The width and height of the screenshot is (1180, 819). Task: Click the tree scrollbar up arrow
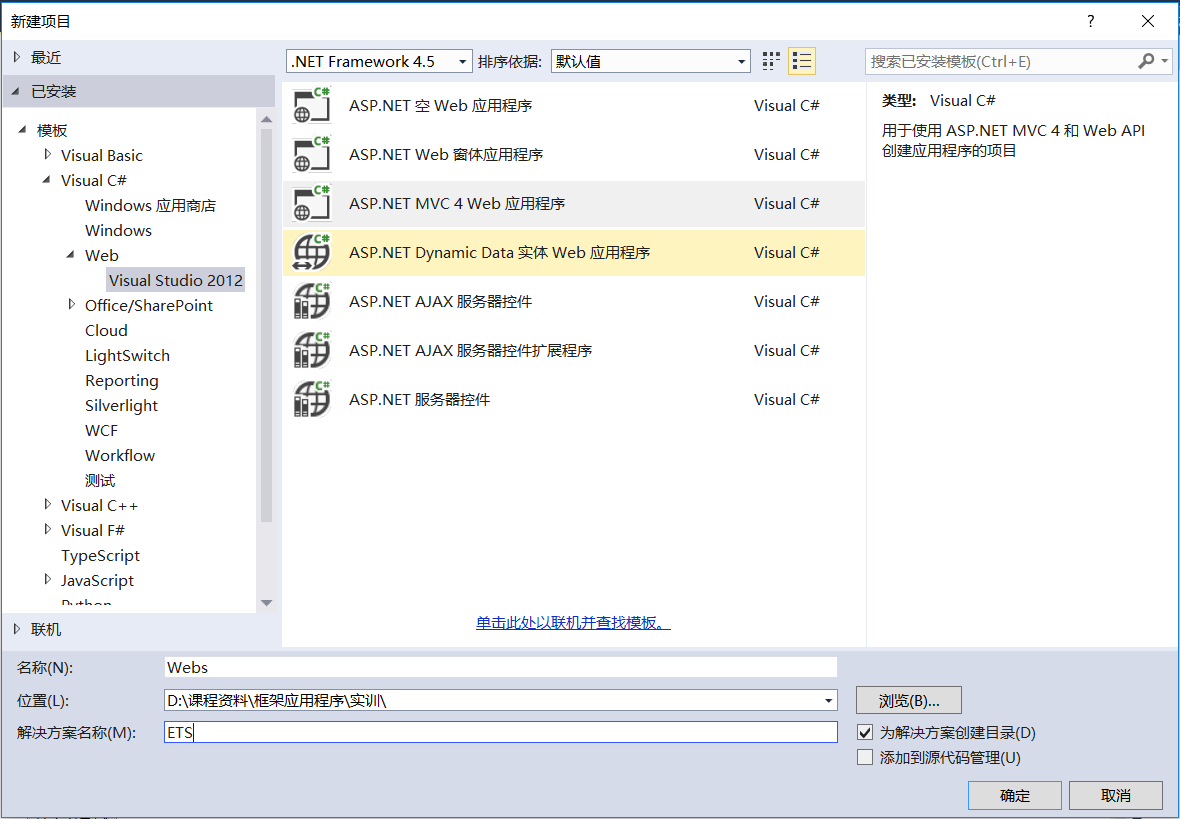coord(266,120)
